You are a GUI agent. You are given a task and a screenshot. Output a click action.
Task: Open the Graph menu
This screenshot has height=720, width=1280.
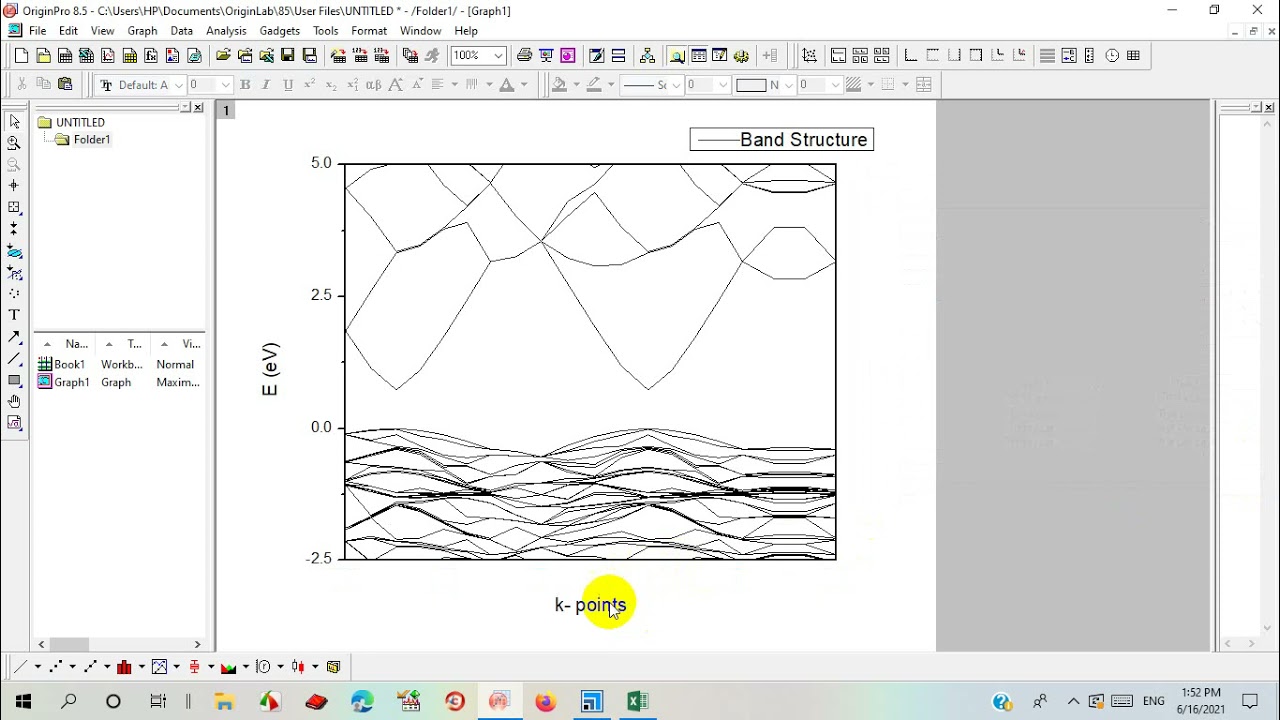tap(142, 31)
